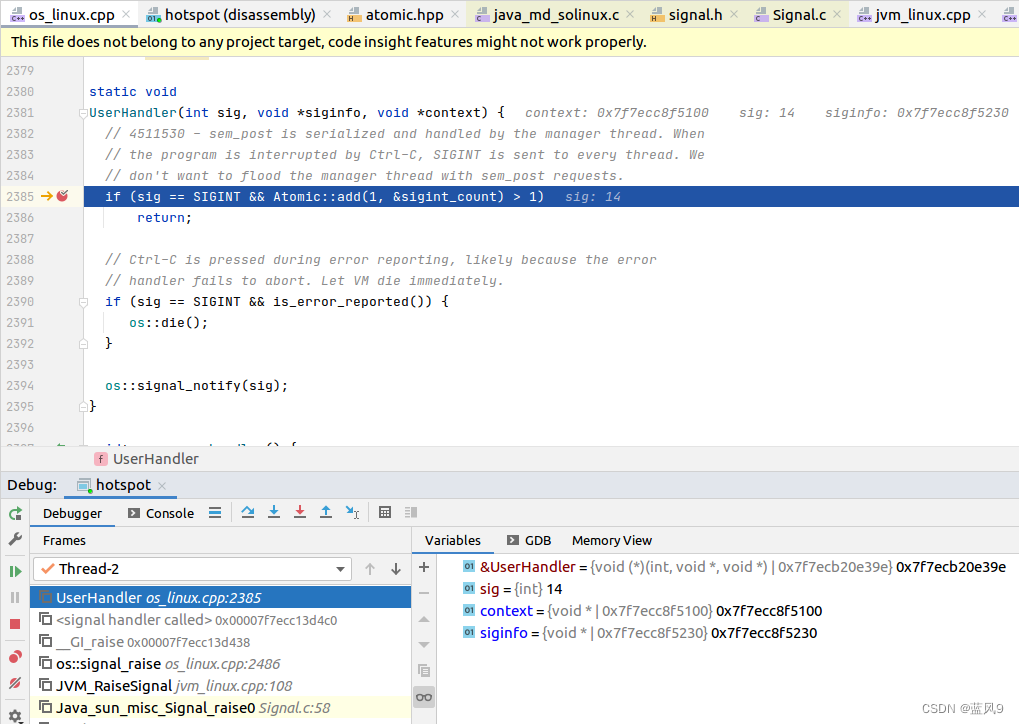Stop the debug session

click(15, 624)
